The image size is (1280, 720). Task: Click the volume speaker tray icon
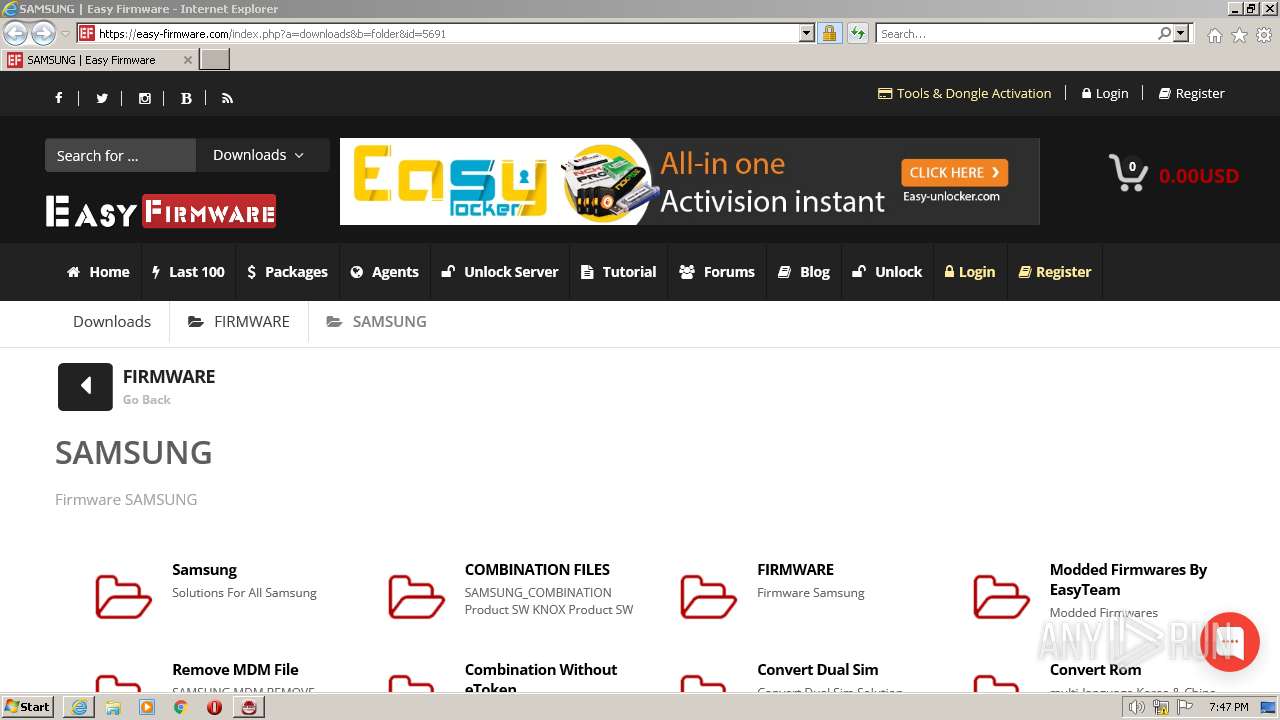1136,707
